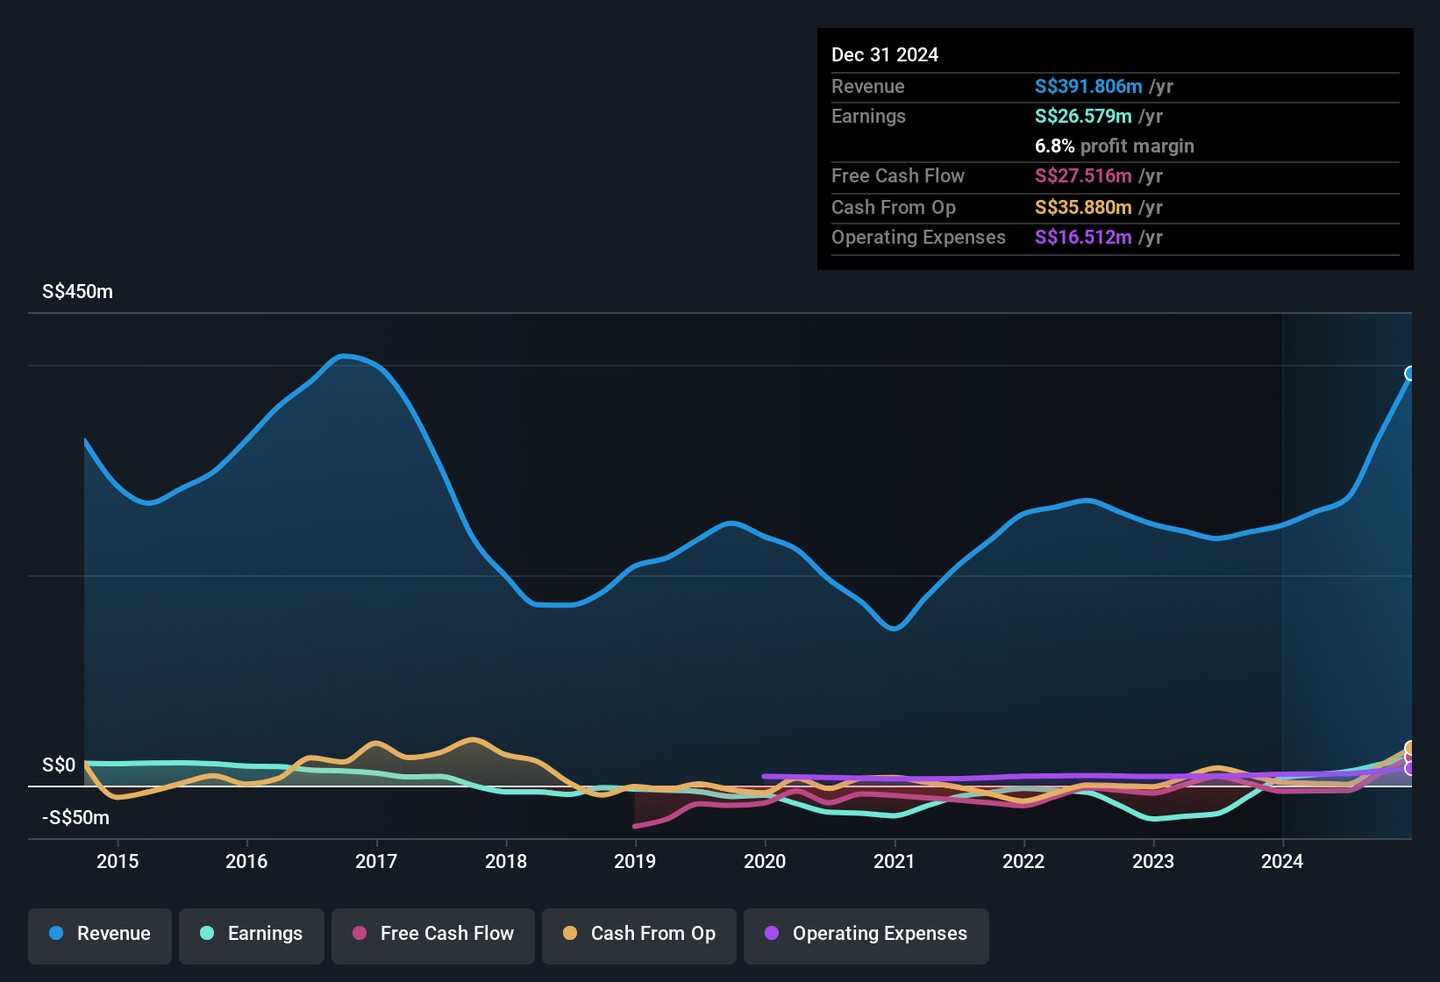
Task: Click the blue Revenue legend dot
Action: (56, 933)
